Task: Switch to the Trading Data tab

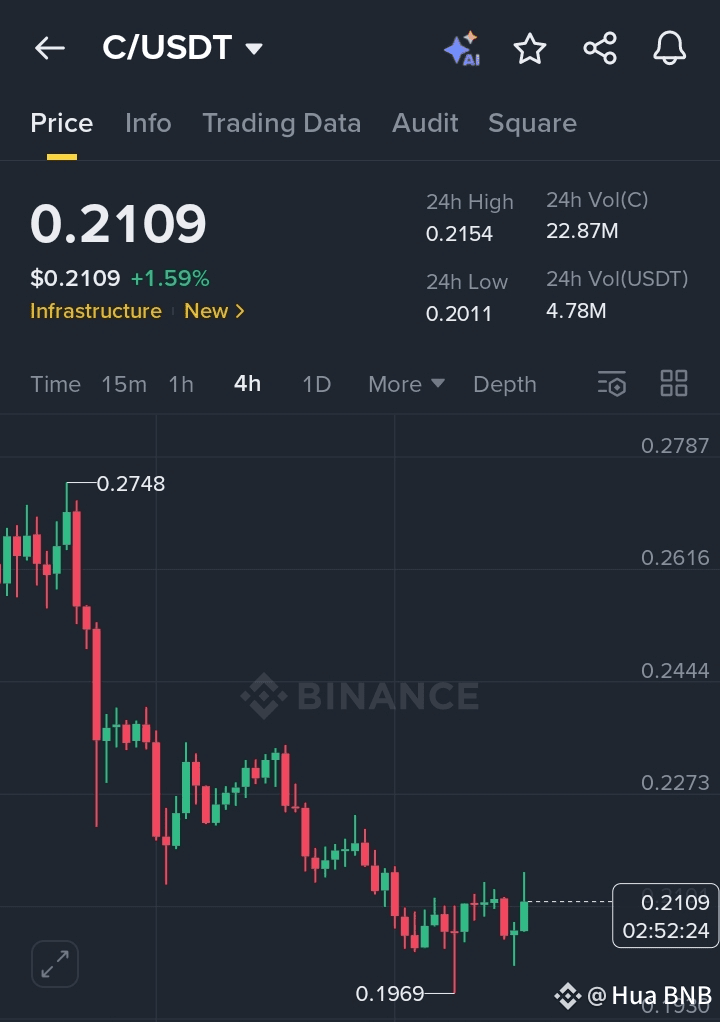Action: point(281,123)
